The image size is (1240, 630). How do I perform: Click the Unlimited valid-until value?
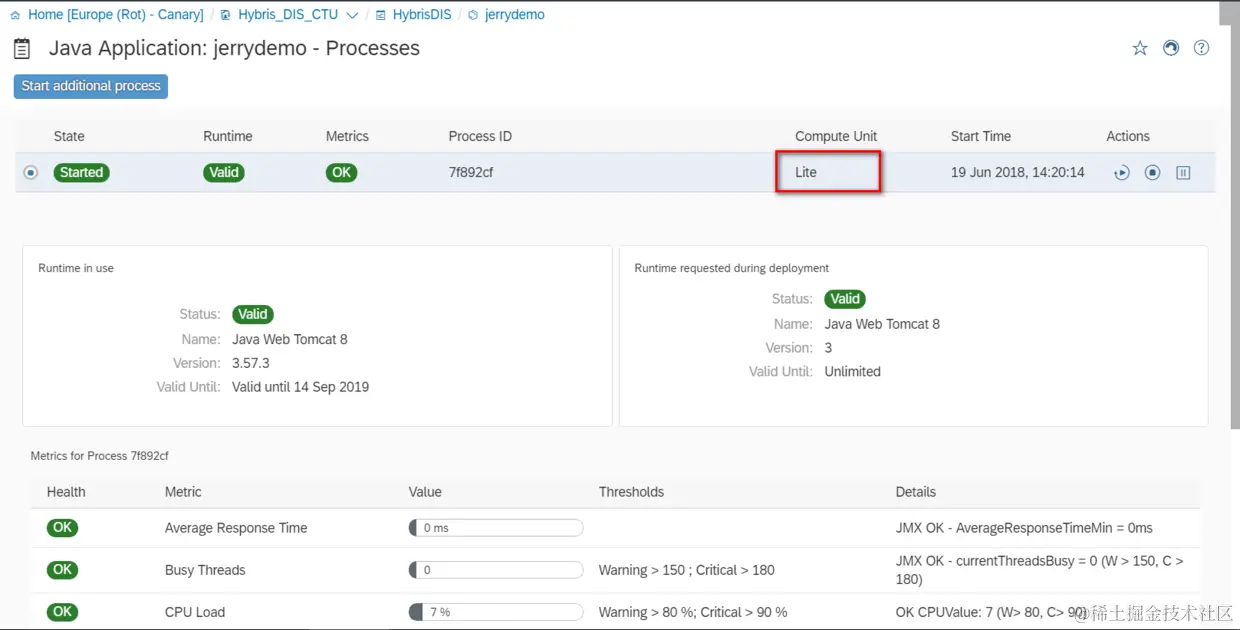pyautogui.click(x=853, y=371)
